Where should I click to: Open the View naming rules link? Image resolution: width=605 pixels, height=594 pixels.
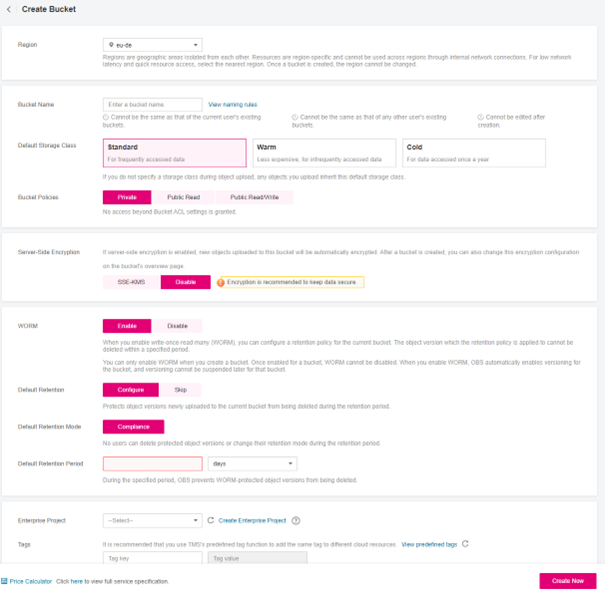233,104
